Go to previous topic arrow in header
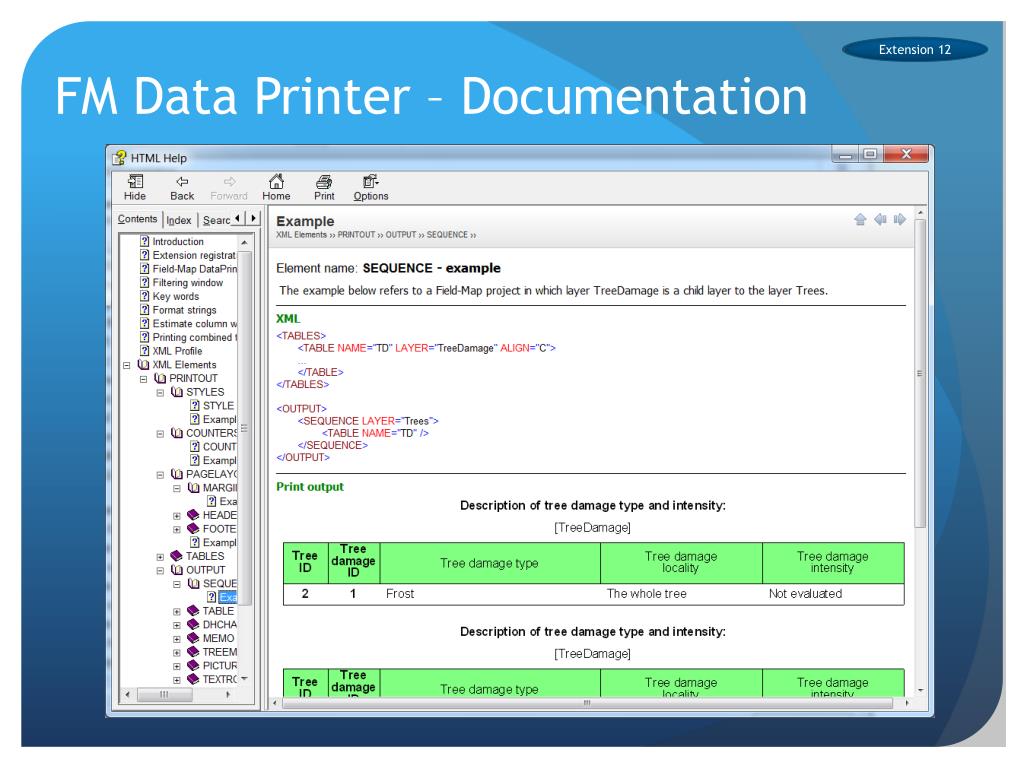The width and height of the screenshot is (1024, 768). tap(880, 219)
